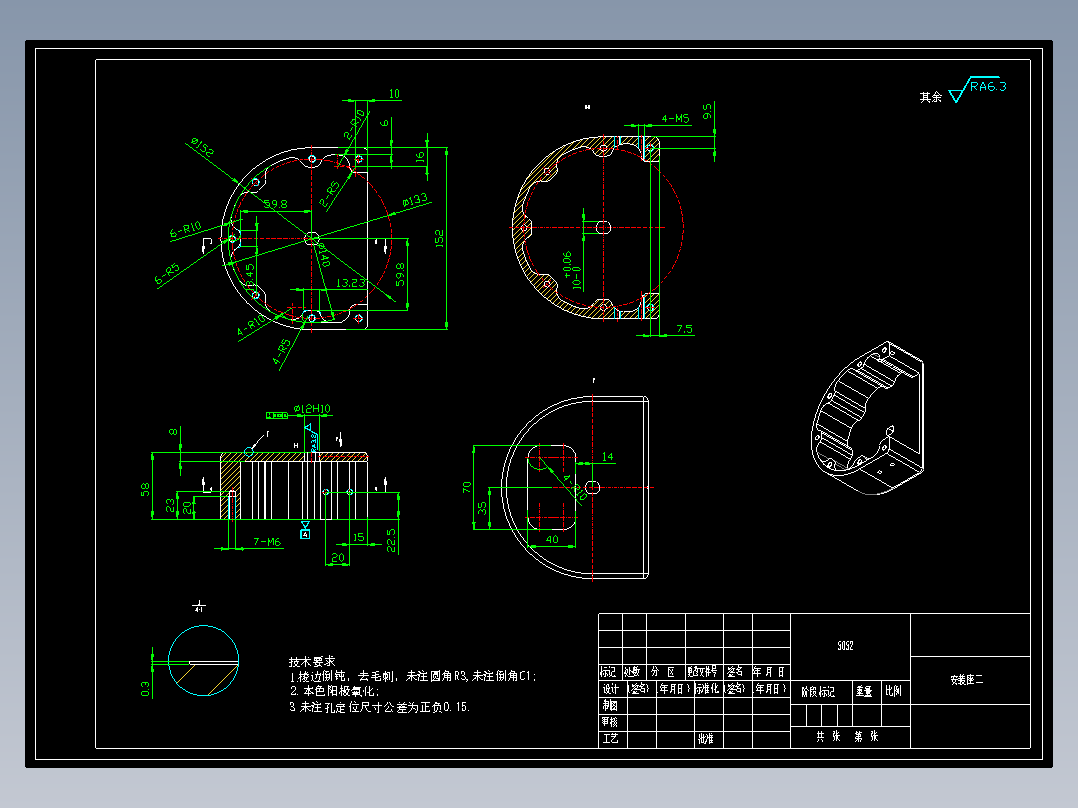Viewport: 1078px width, 808px height.
Task: Select the 9.5 dimension text
Action: [x=707, y=111]
